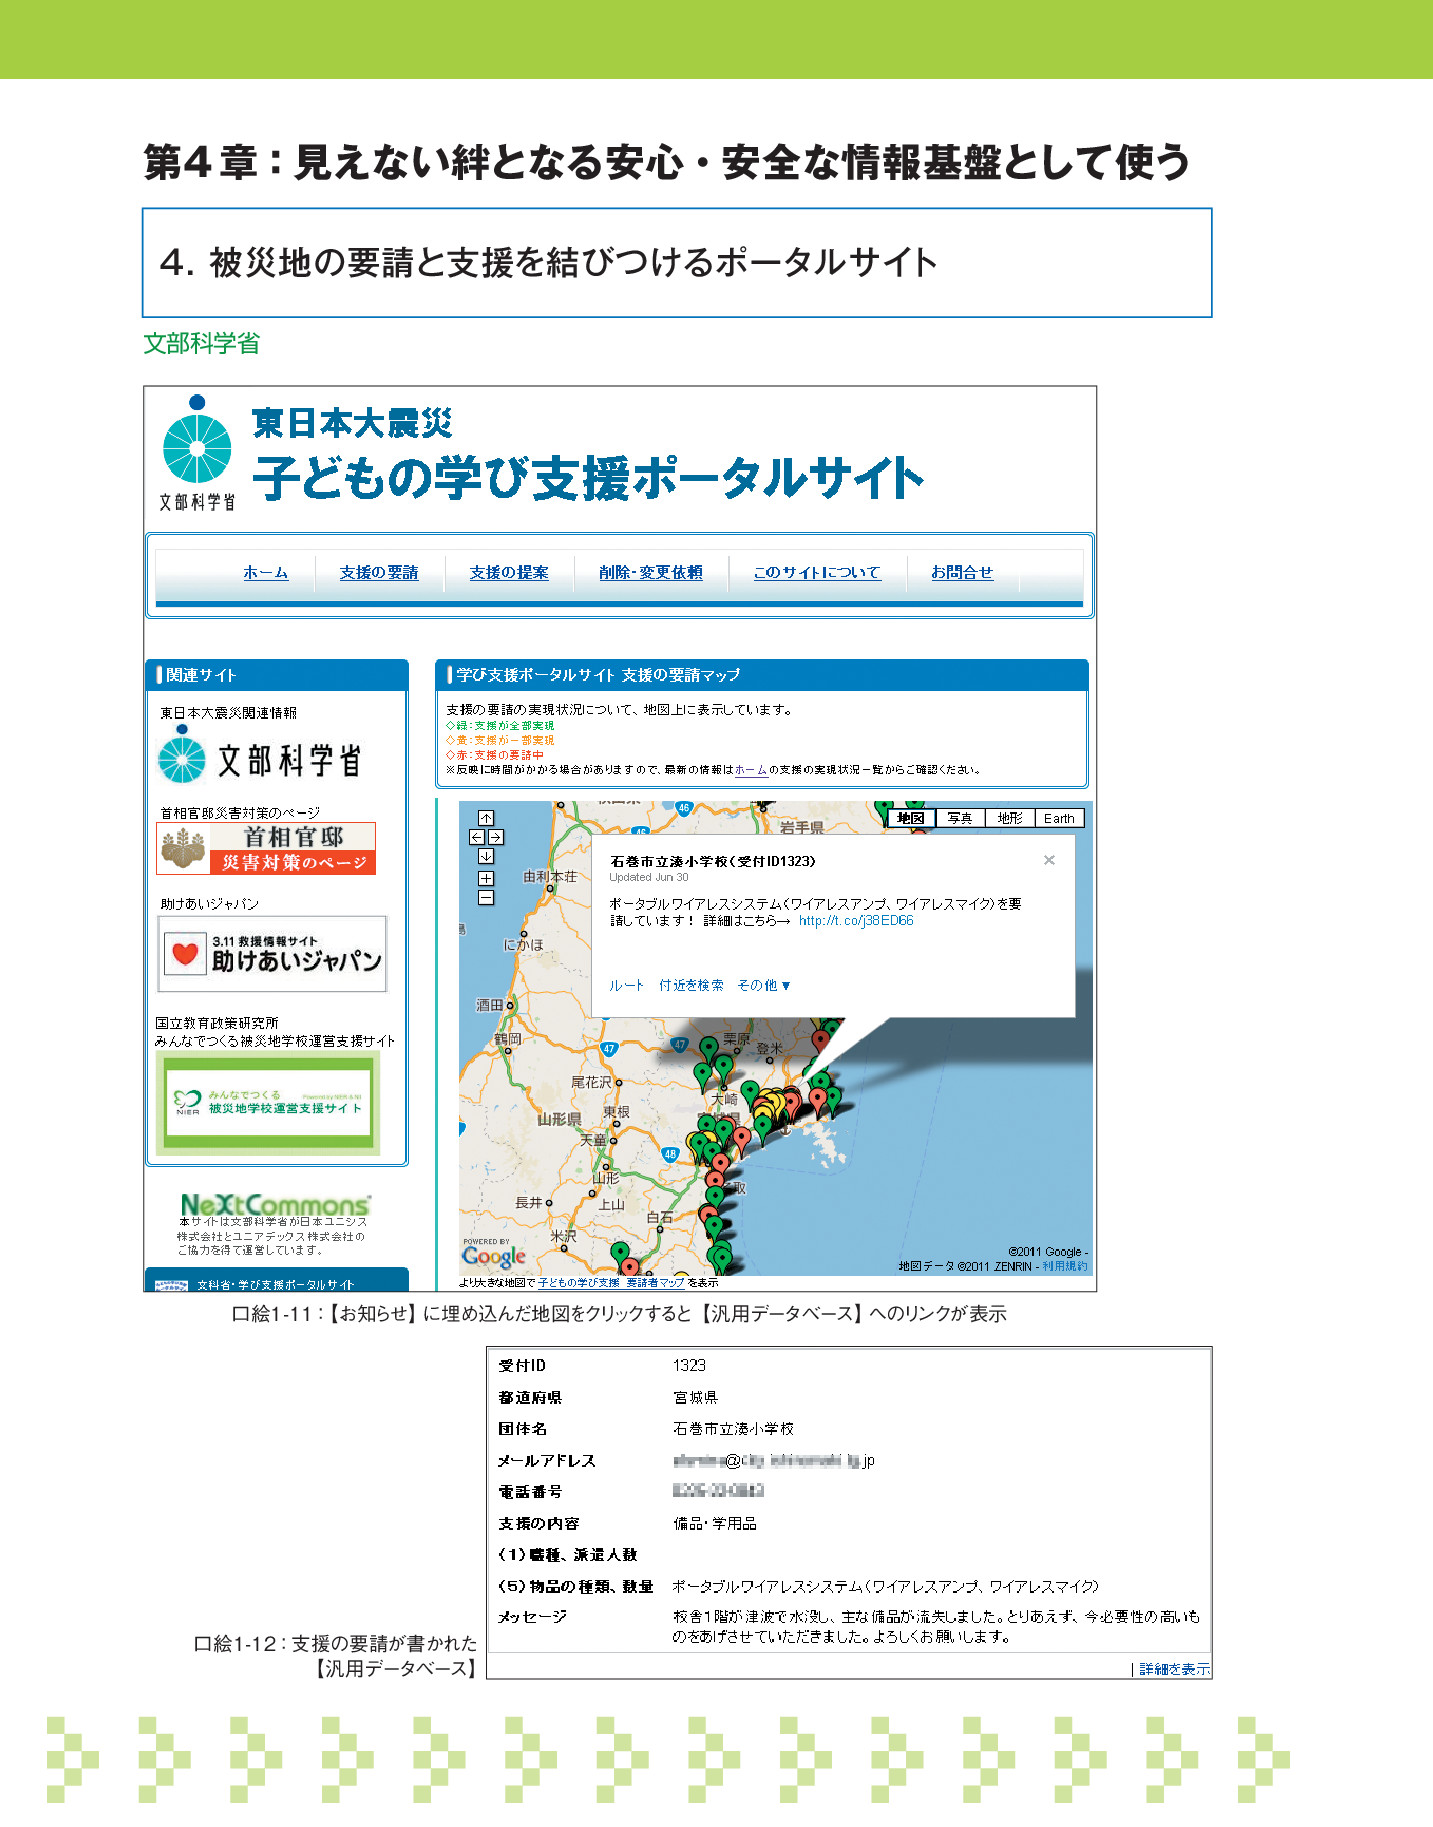Image resolution: width=1433 pixels, height=1827 pixels.
Task: Pan the map right with the arrow
Action: coord(495,837)
